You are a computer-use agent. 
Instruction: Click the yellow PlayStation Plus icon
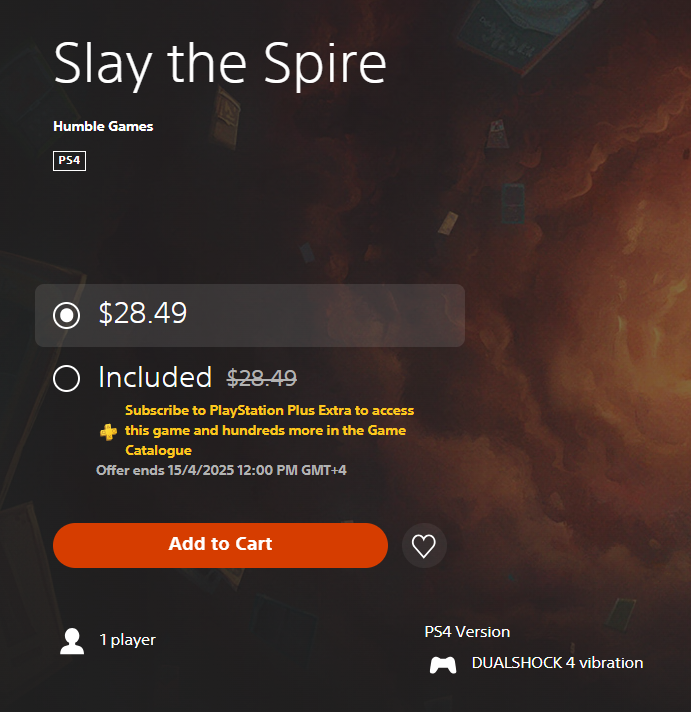point(108,431)
